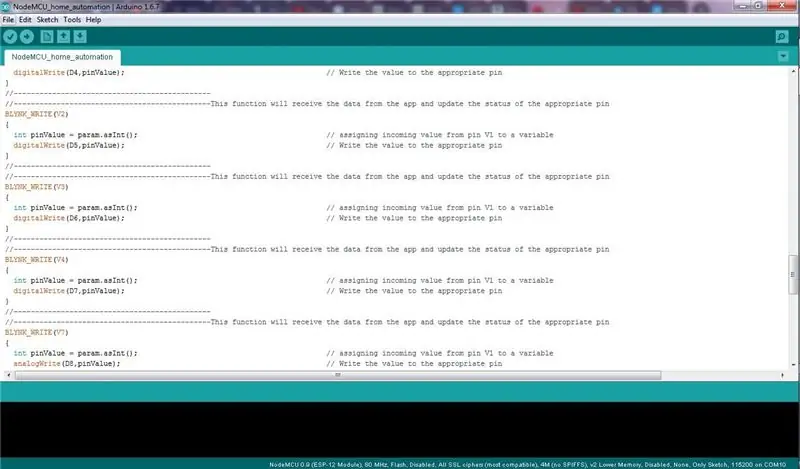Click the analogWrite(D8,pinValue) line
Viewport: 800px width, 469px height.
67,364
